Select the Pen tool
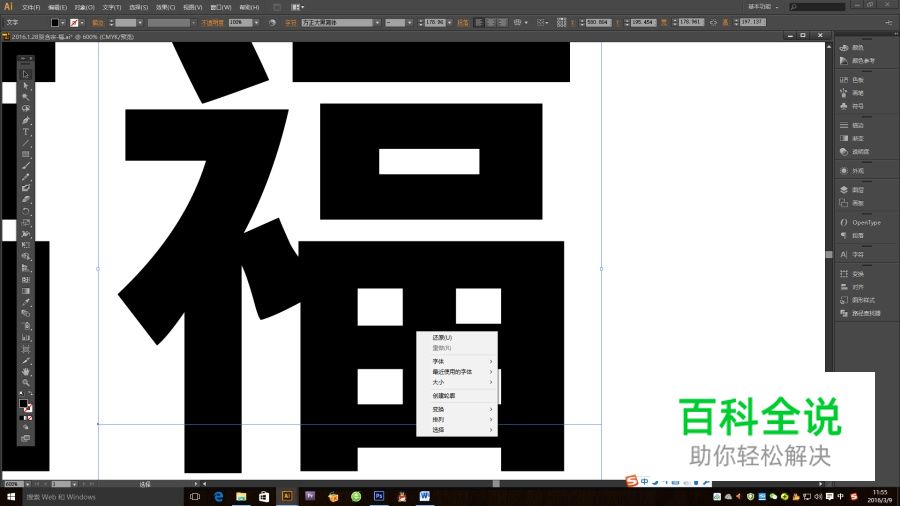The width and height of the screenshot is (900, 506). click(x=25, y=120)
